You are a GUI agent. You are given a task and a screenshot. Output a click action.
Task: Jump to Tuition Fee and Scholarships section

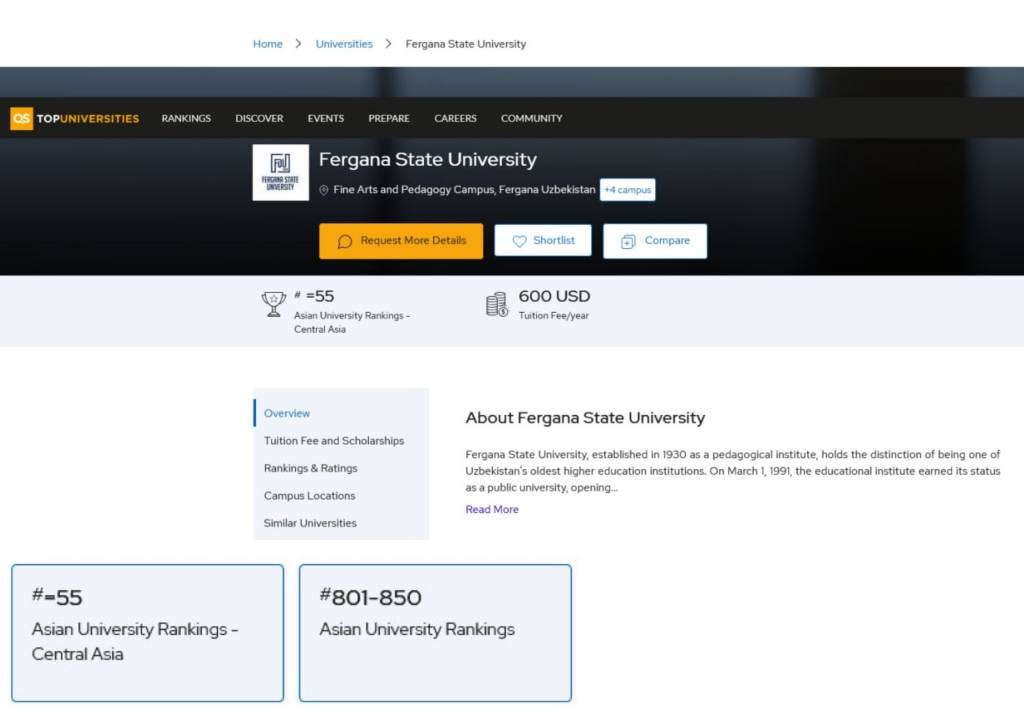(x=334, y=441)
